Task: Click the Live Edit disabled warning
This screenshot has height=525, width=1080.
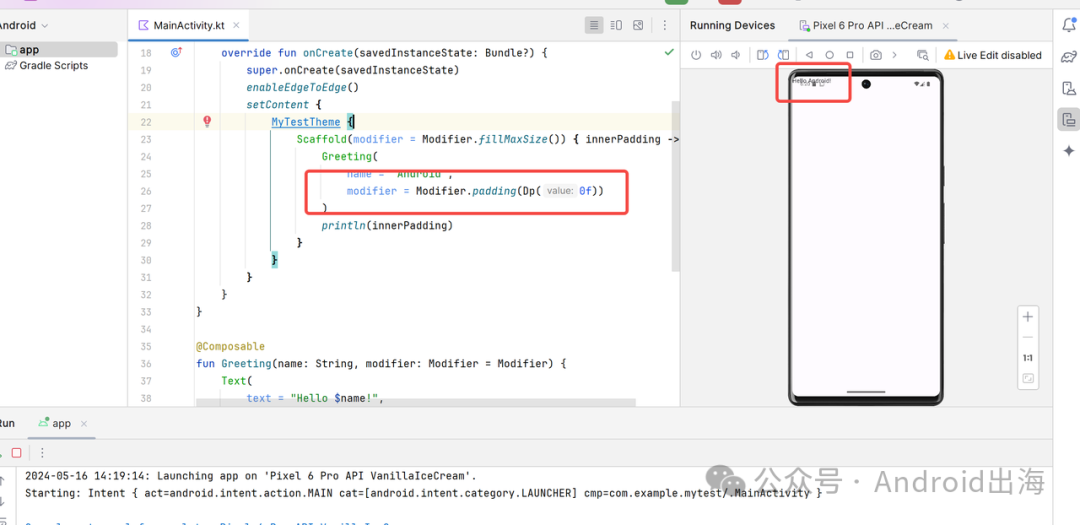Action: [993, 55]
